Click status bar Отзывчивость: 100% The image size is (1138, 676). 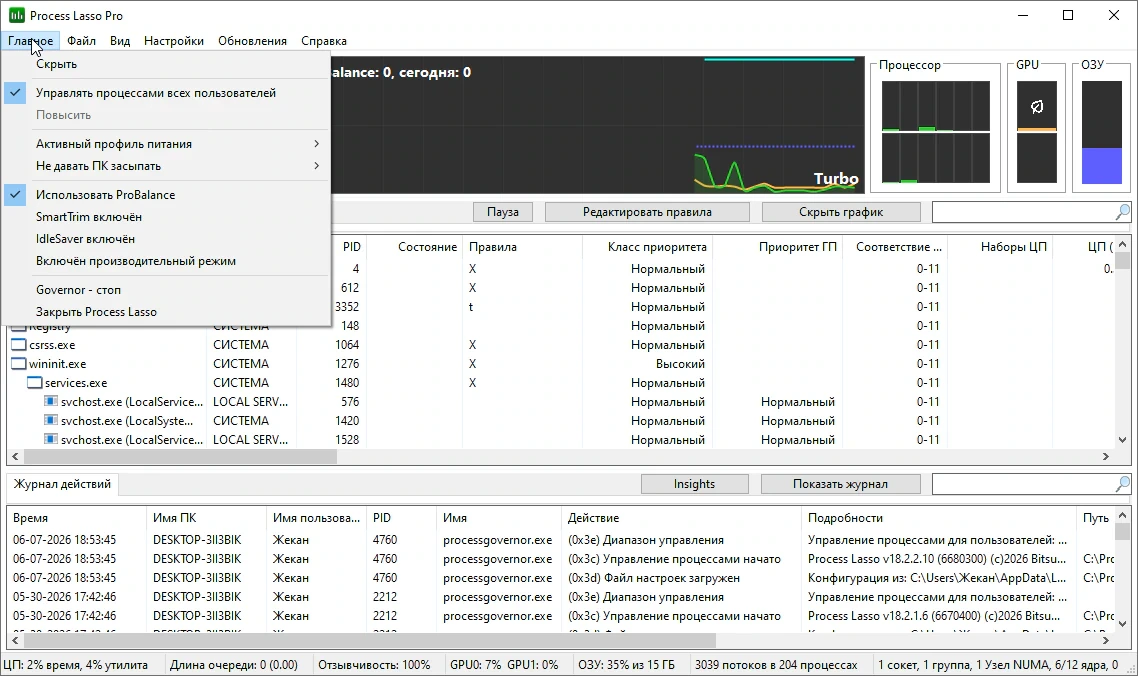point(374,664)
